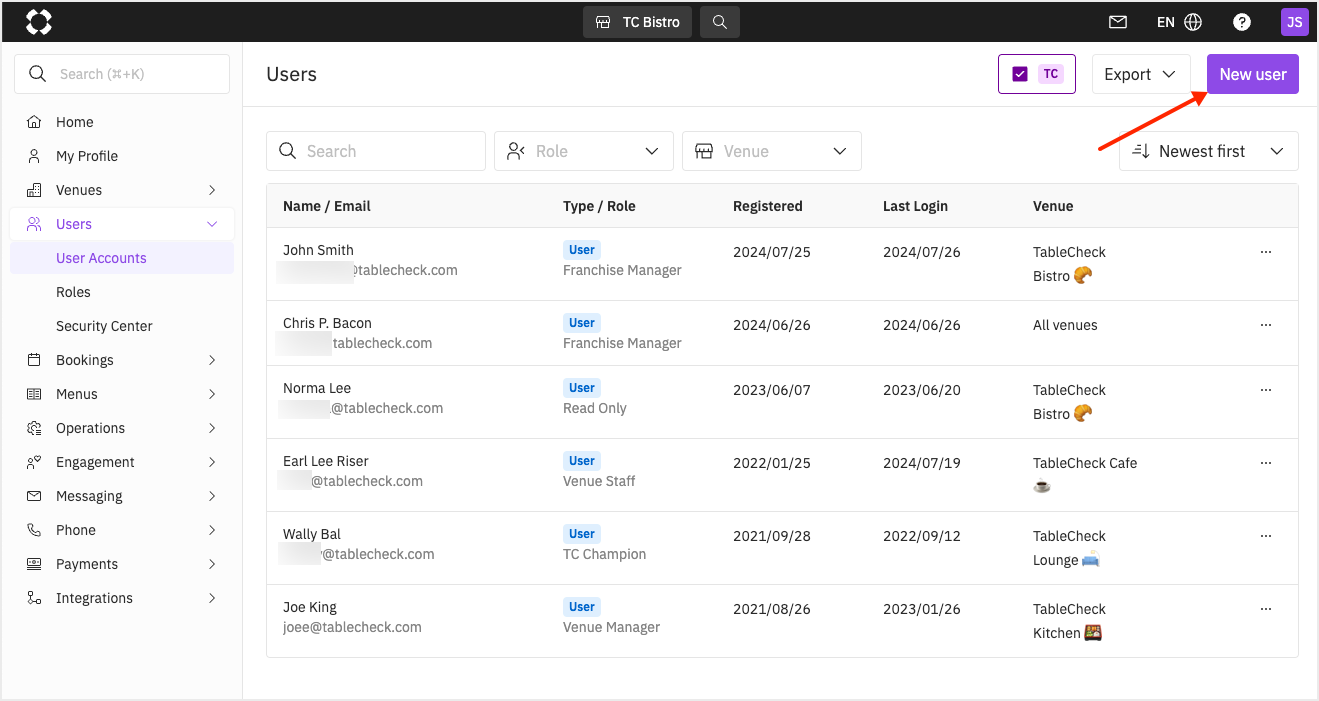Click the Operations gear icon
This screenshot has height=701, width=1319.
point(35,428)
